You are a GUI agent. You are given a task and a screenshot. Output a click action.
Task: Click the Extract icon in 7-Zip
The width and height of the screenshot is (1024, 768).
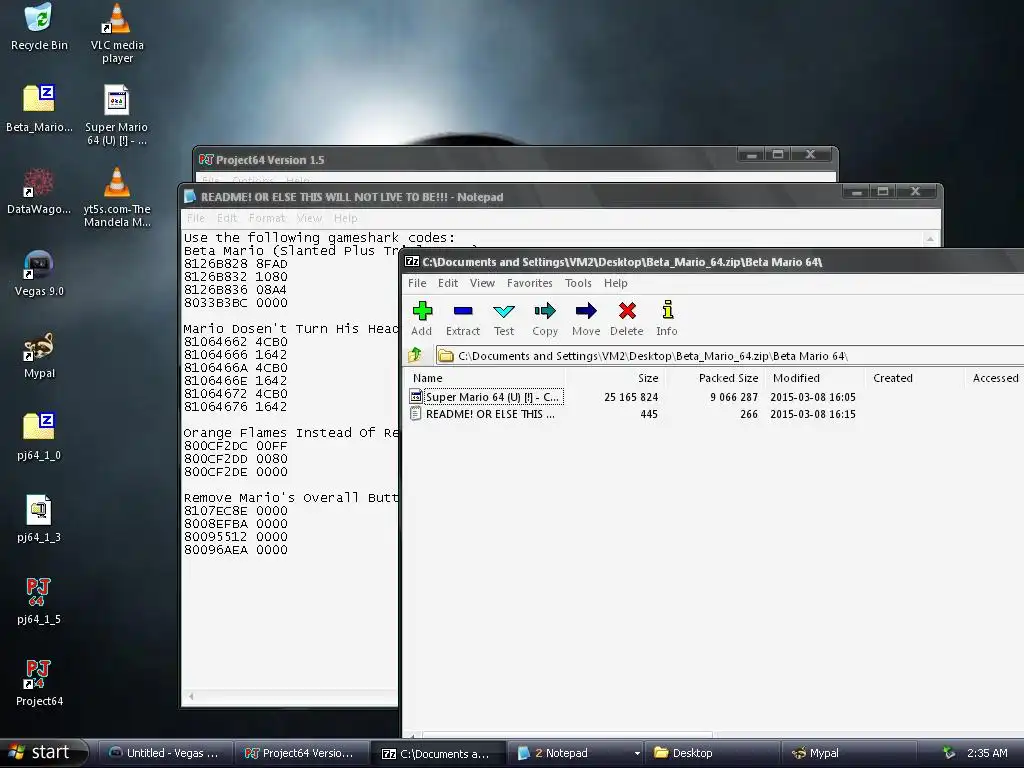[463, 318]
